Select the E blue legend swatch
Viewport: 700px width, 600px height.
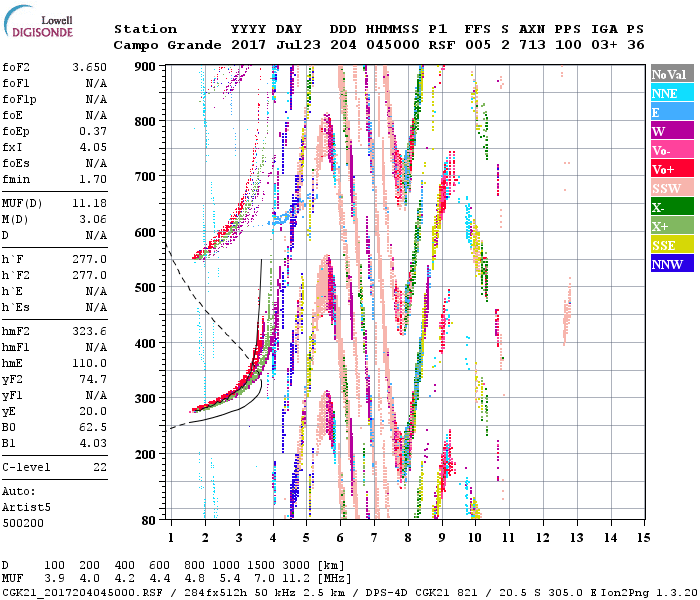[672, 112]
